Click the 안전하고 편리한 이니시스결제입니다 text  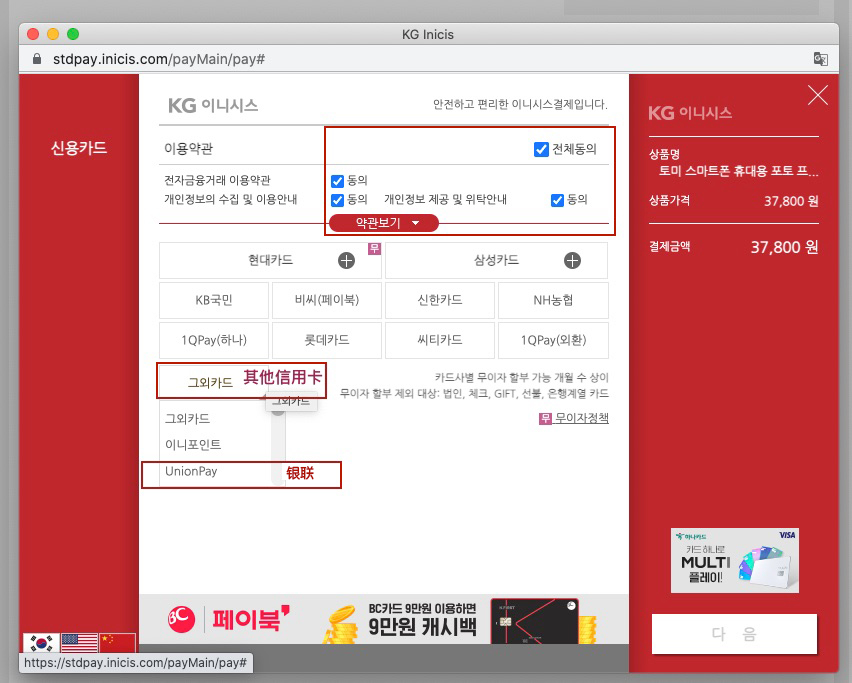coord(520,104)
